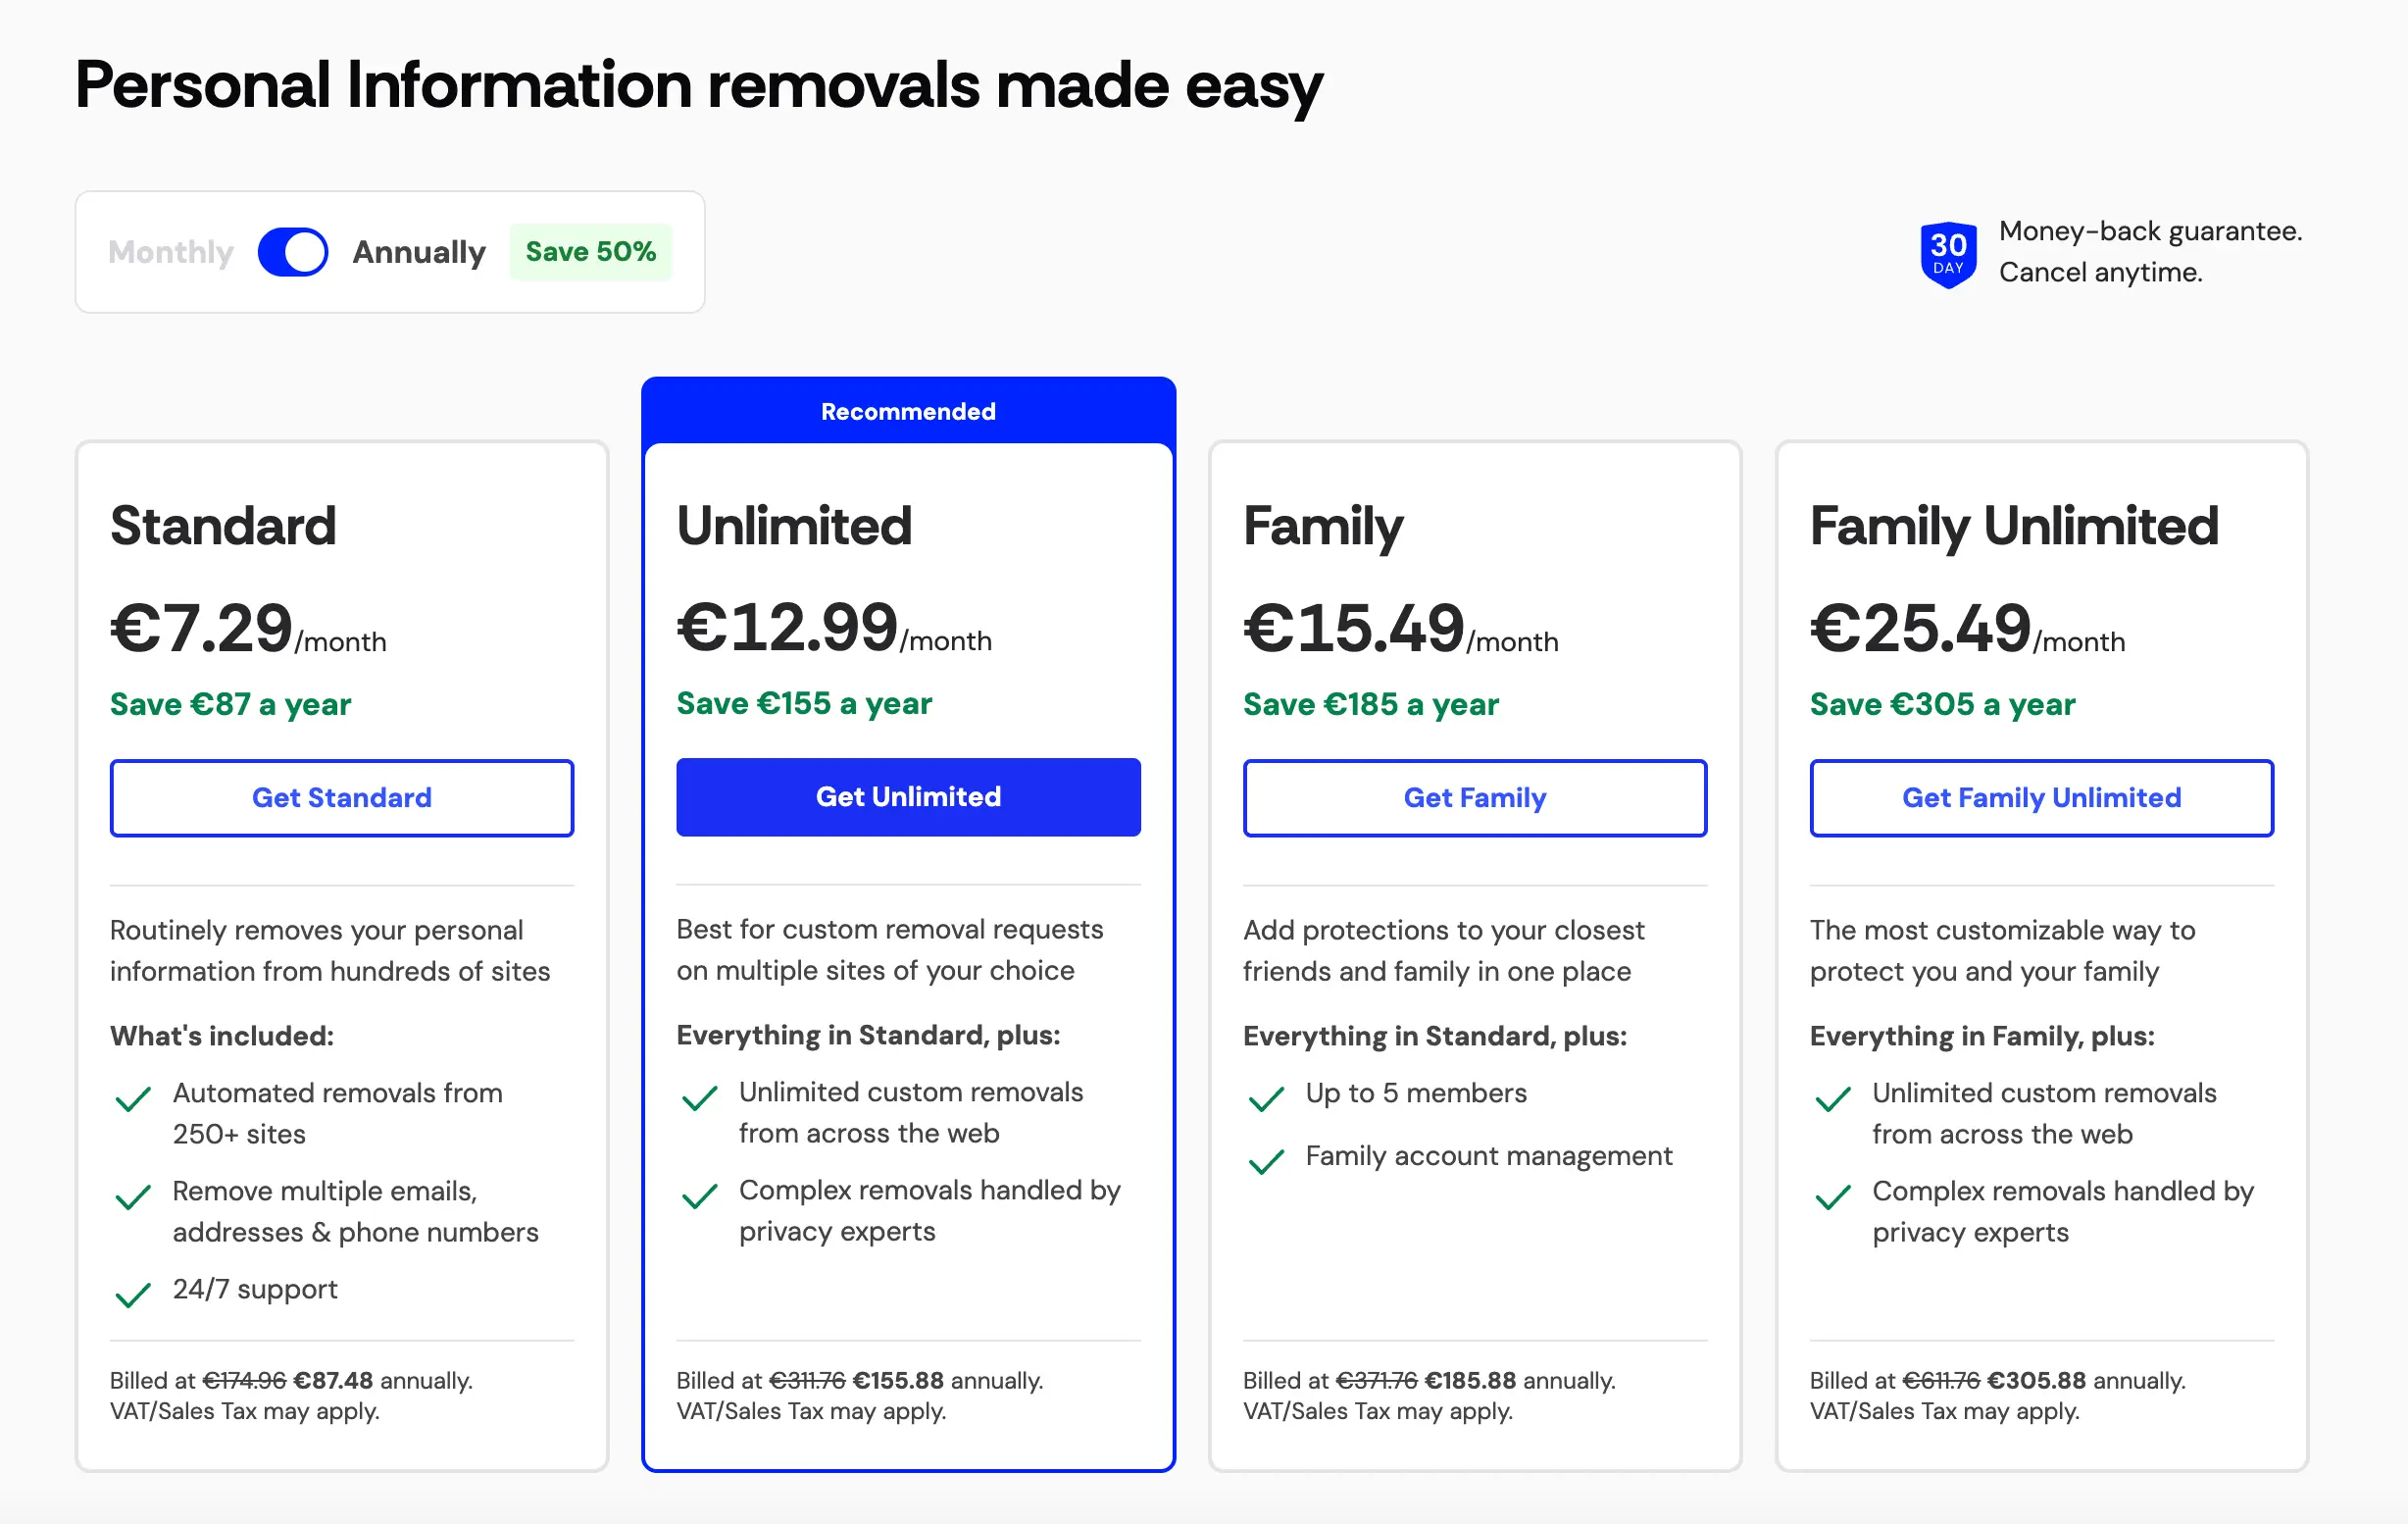
Task: Toggle the Monthly/Annually billing switch
Action: (x=293, y=252)
